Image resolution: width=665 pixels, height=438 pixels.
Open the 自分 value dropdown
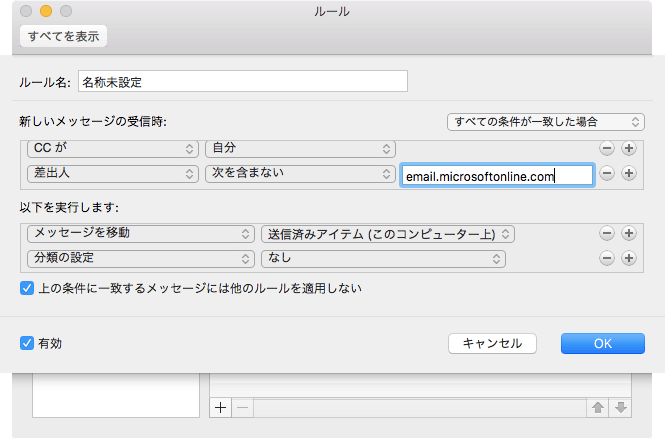coord(300,148)
